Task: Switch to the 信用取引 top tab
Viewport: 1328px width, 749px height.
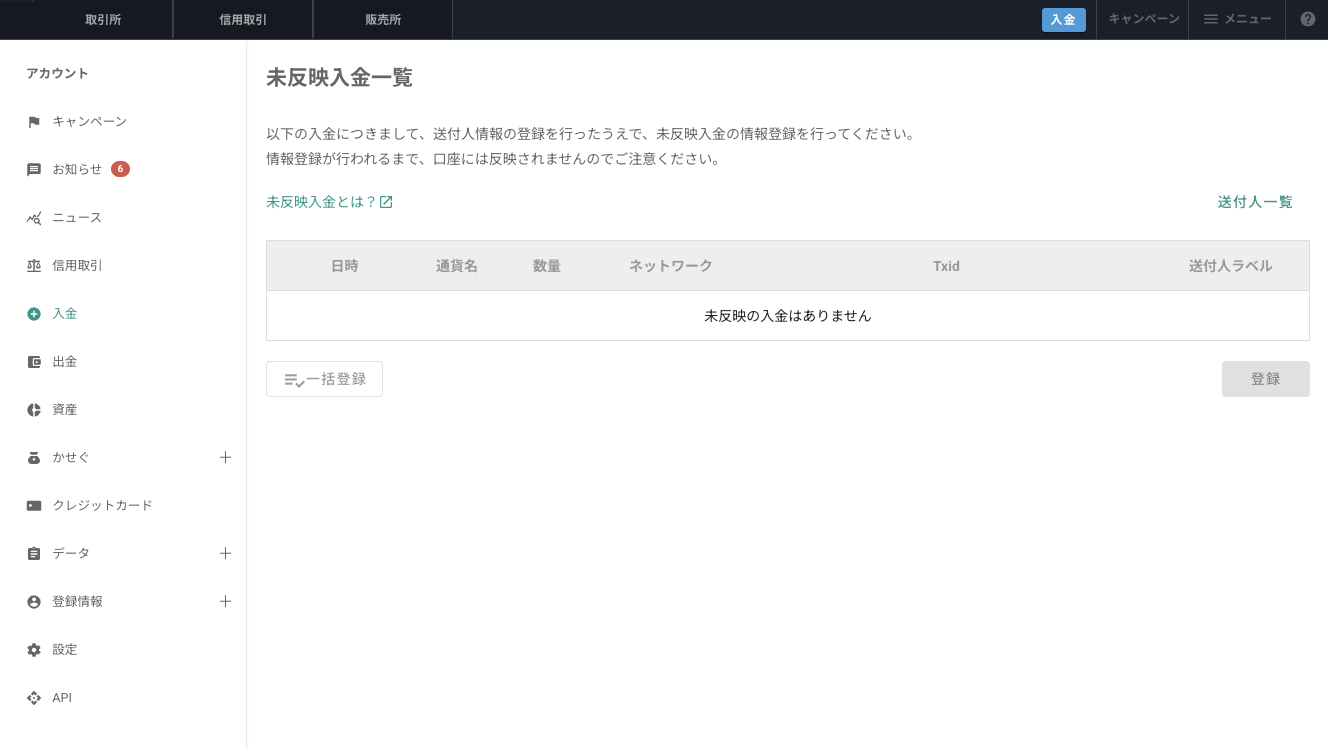Action: click(243, 19)
